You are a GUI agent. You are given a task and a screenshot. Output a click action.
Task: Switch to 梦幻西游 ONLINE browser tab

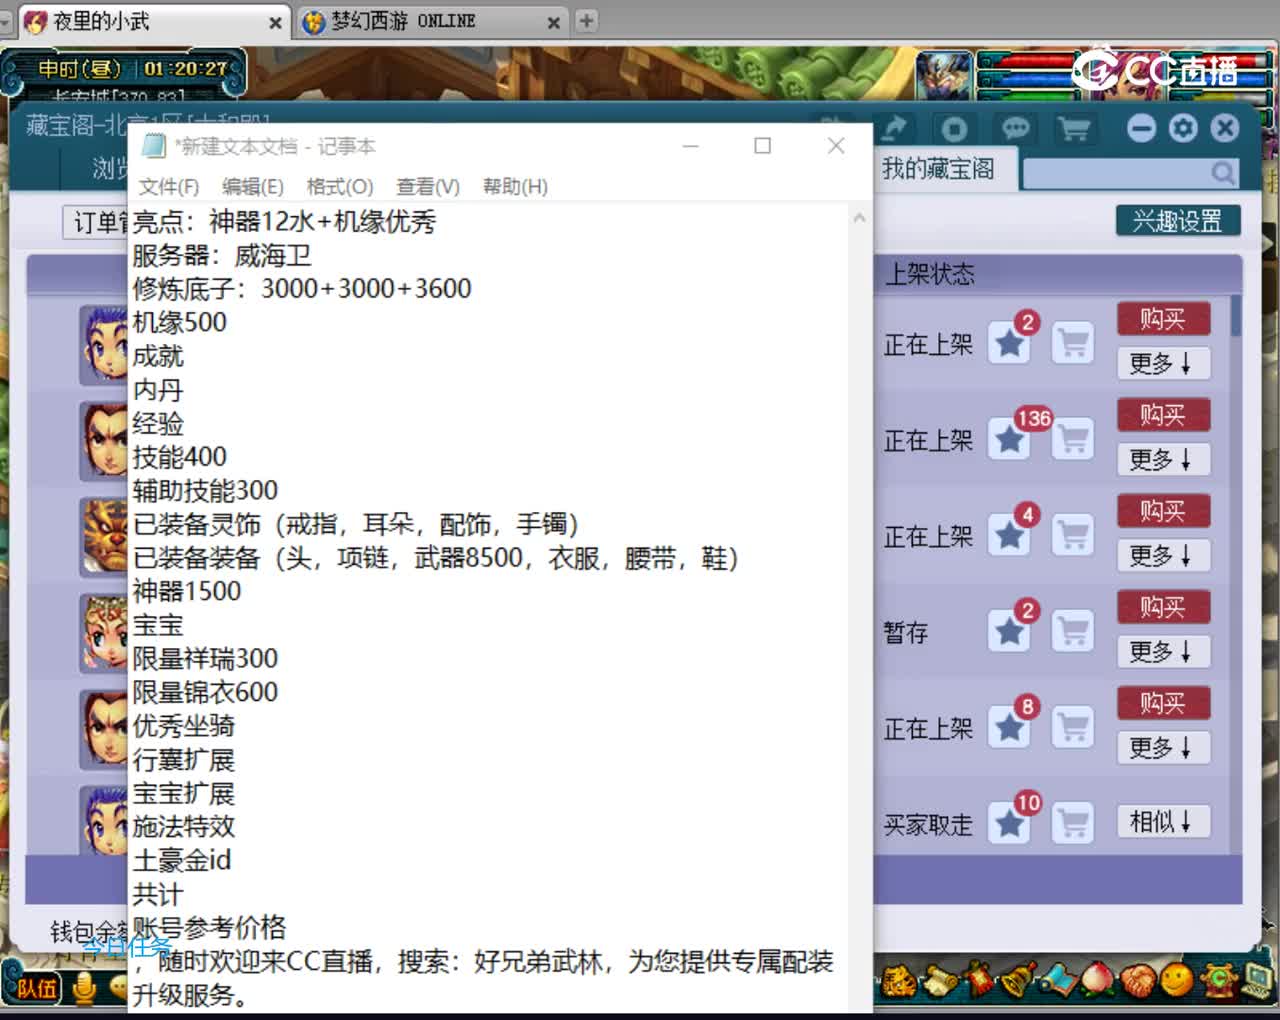pos(432,21)
